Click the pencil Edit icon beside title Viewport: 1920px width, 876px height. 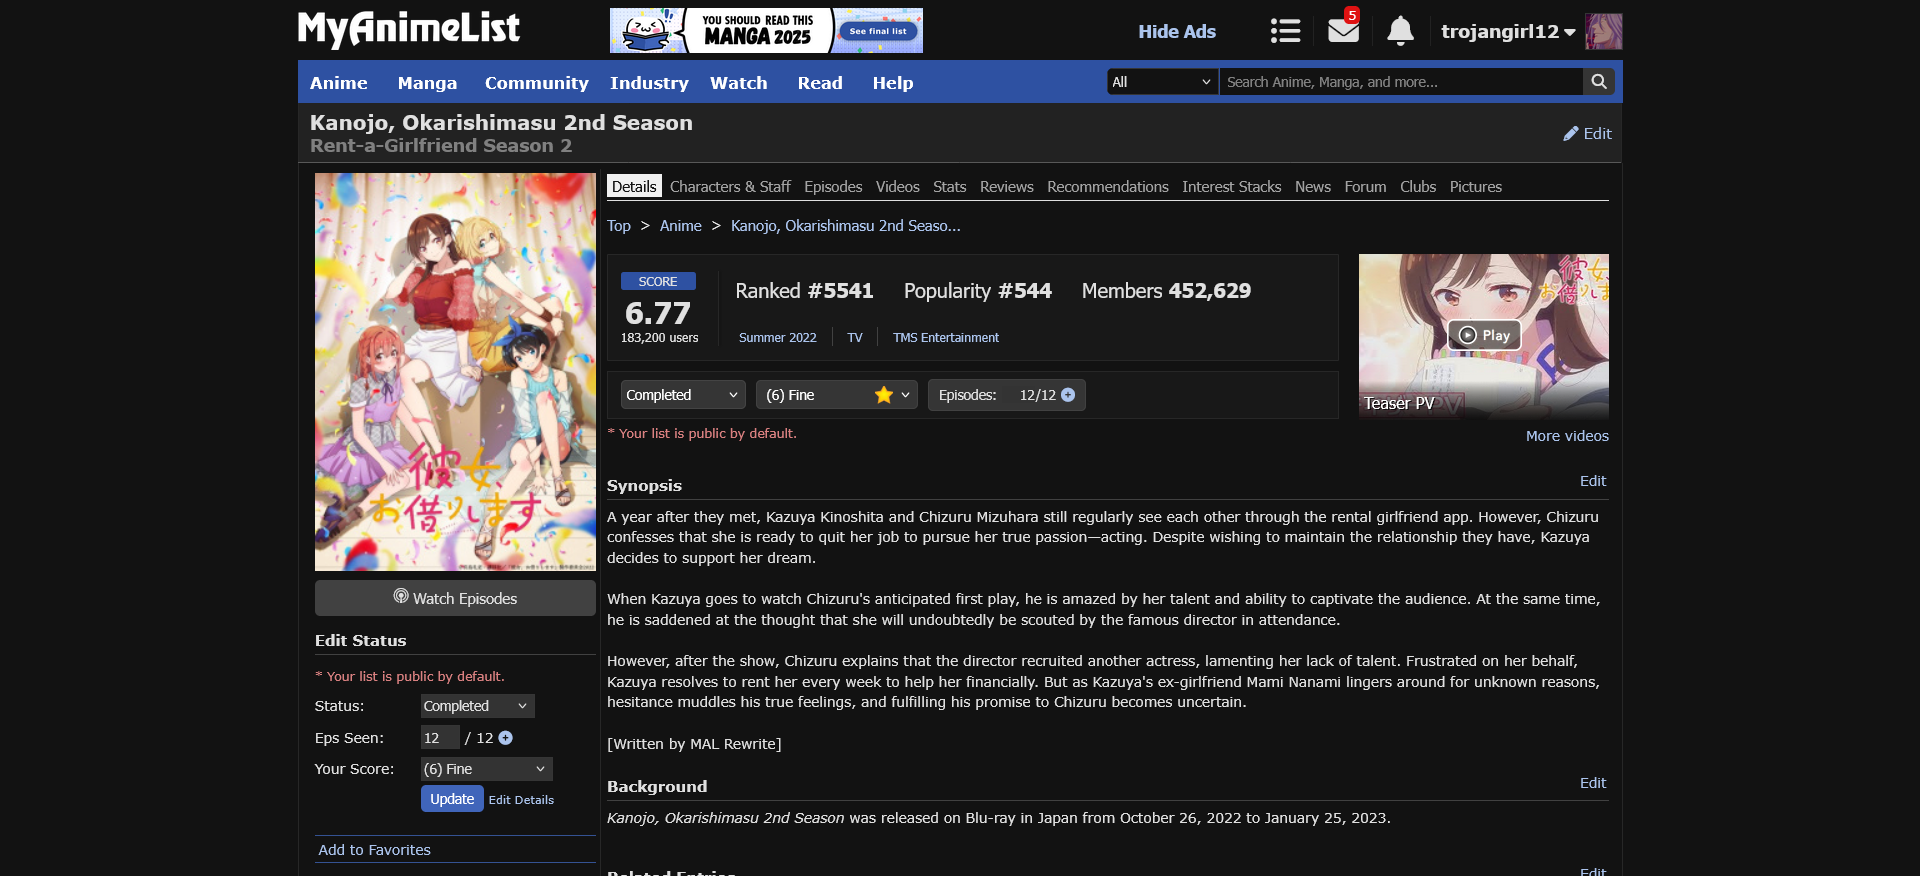coord(1587,133)
